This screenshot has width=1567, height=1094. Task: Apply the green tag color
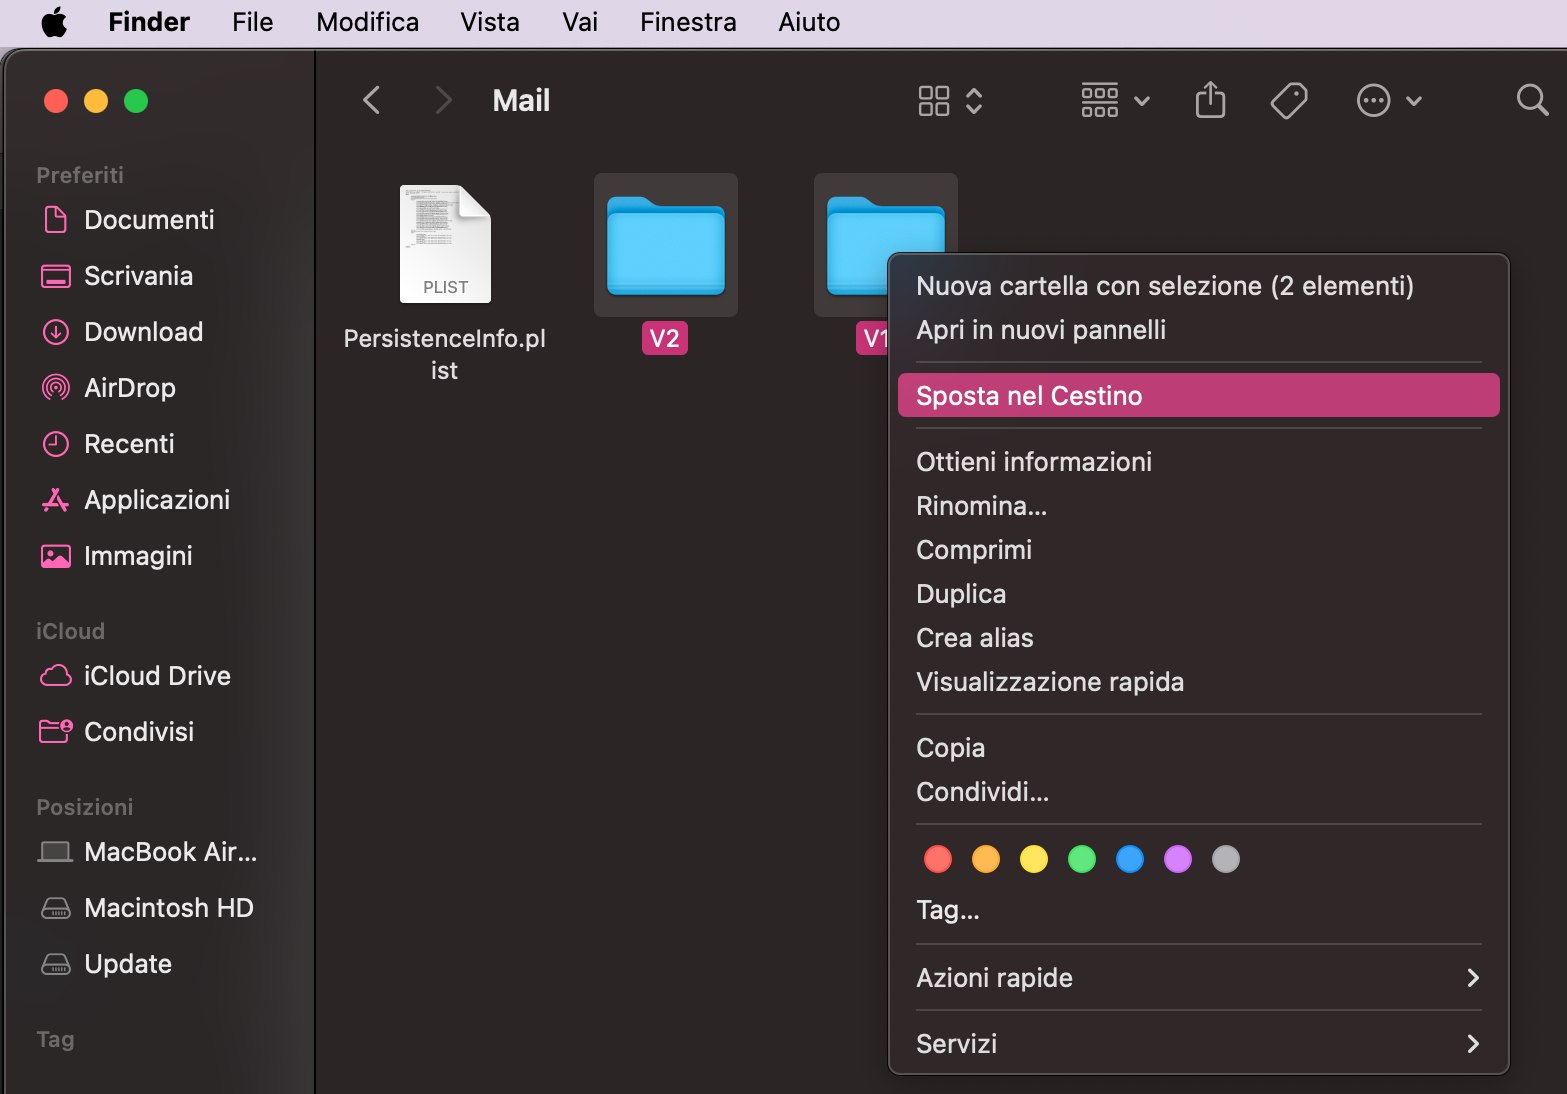(1082, 859)
